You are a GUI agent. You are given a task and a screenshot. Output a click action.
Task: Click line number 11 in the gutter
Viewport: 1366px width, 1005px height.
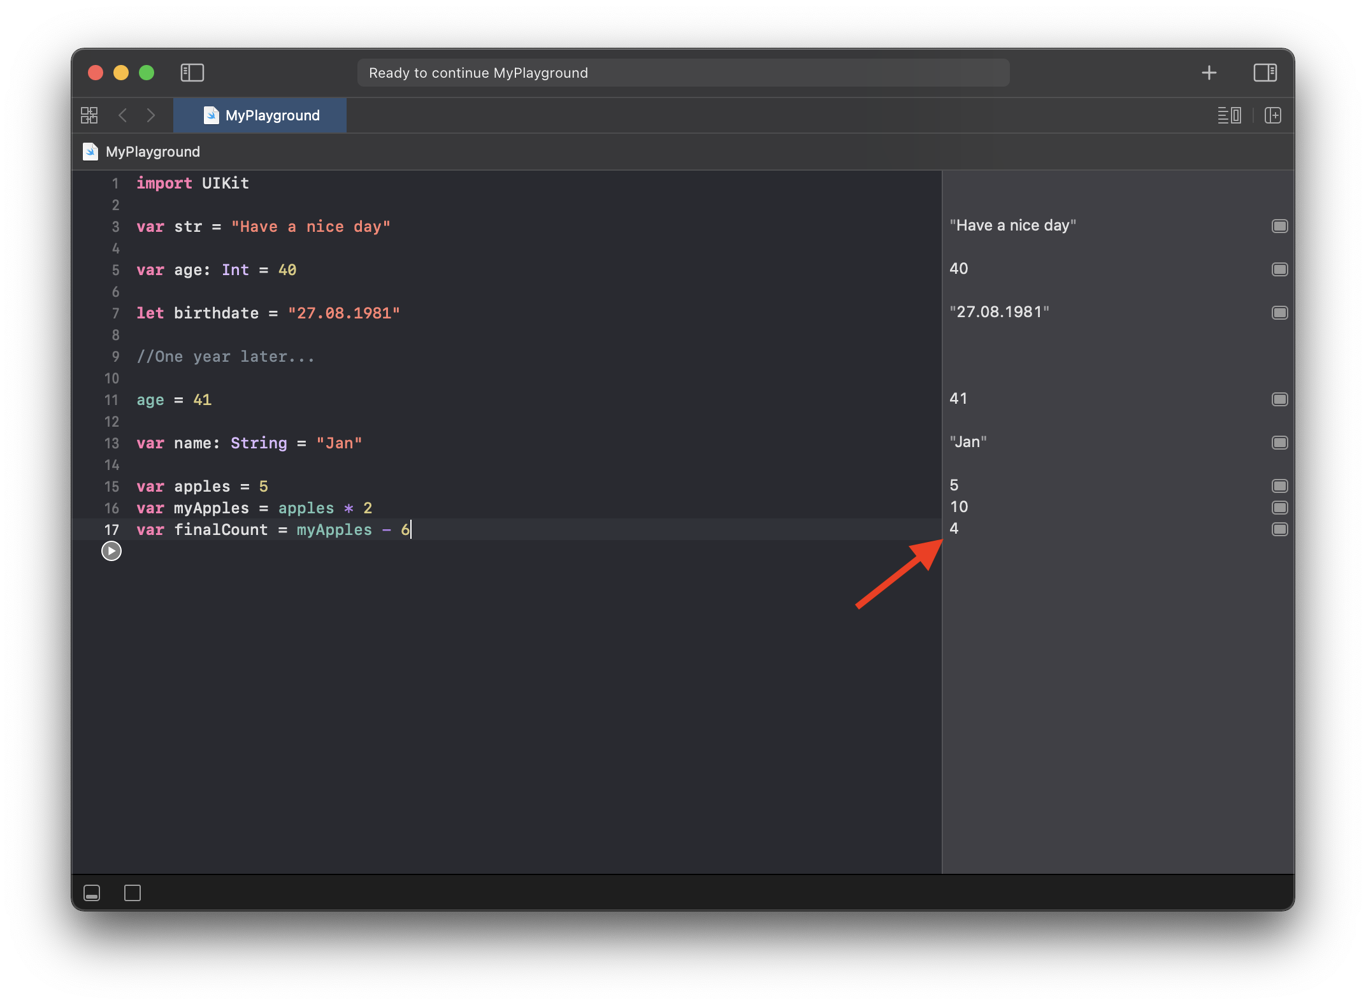(x=111, y=400)
